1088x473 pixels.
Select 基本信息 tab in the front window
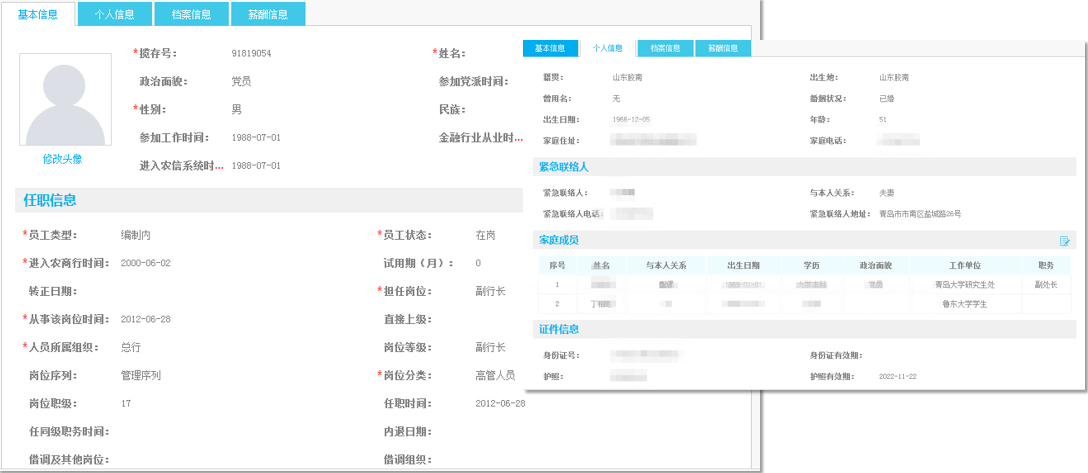[550, 48]
